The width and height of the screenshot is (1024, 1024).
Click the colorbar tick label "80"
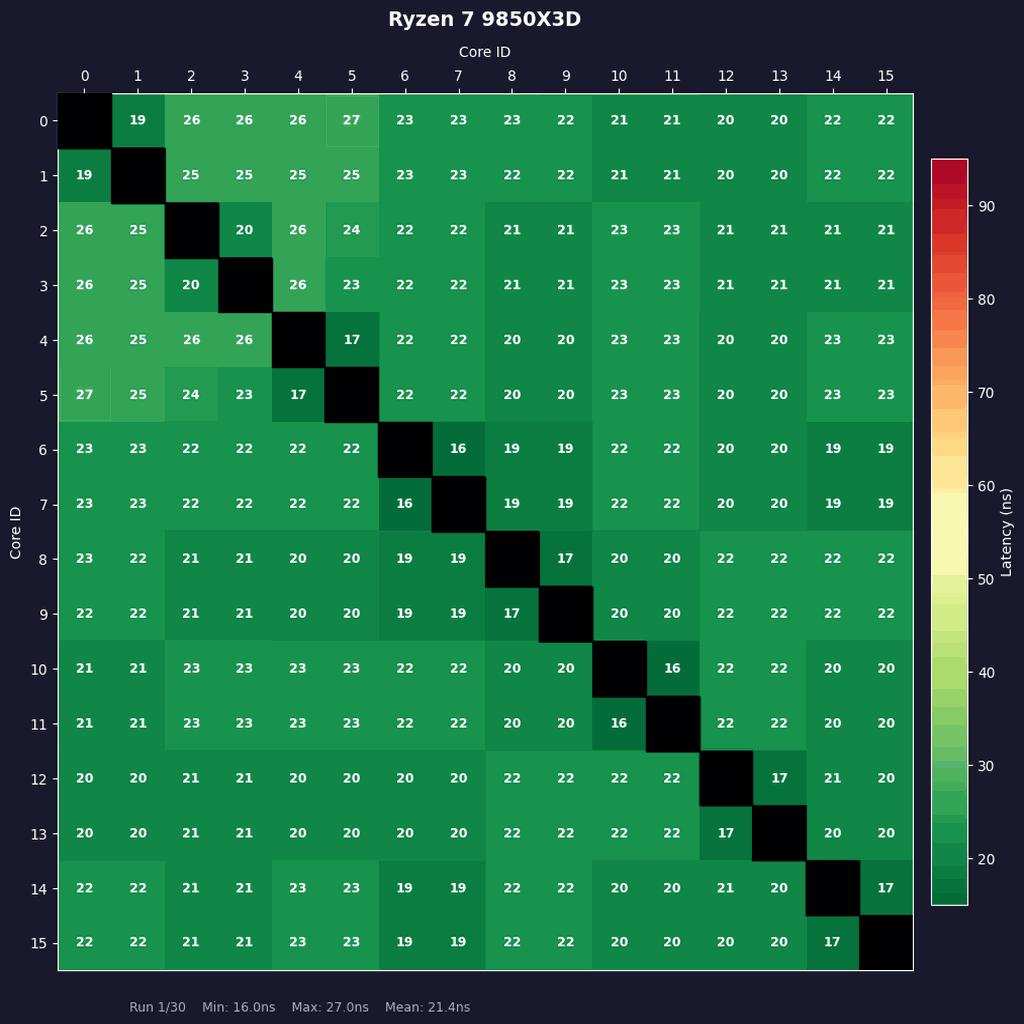[986, 300]
